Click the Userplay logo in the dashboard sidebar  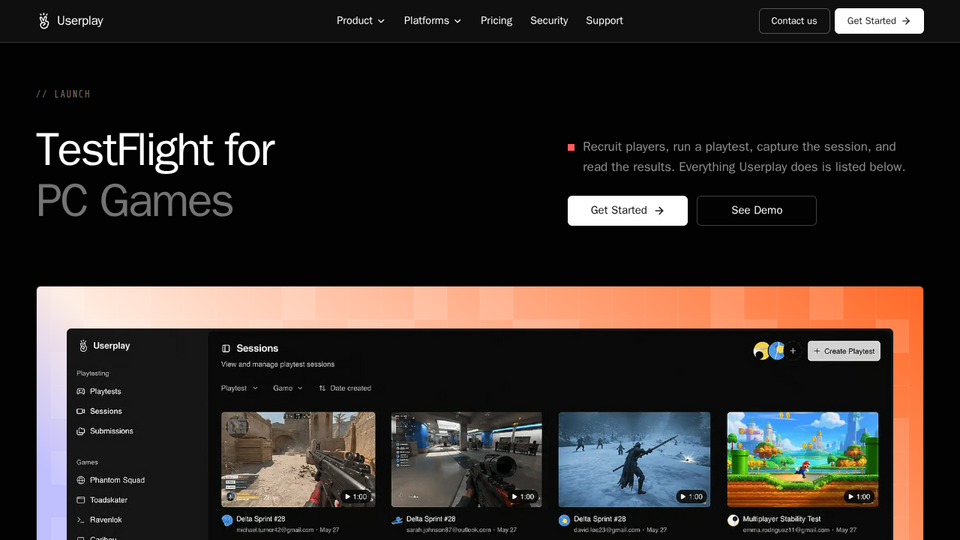[104, 346]
